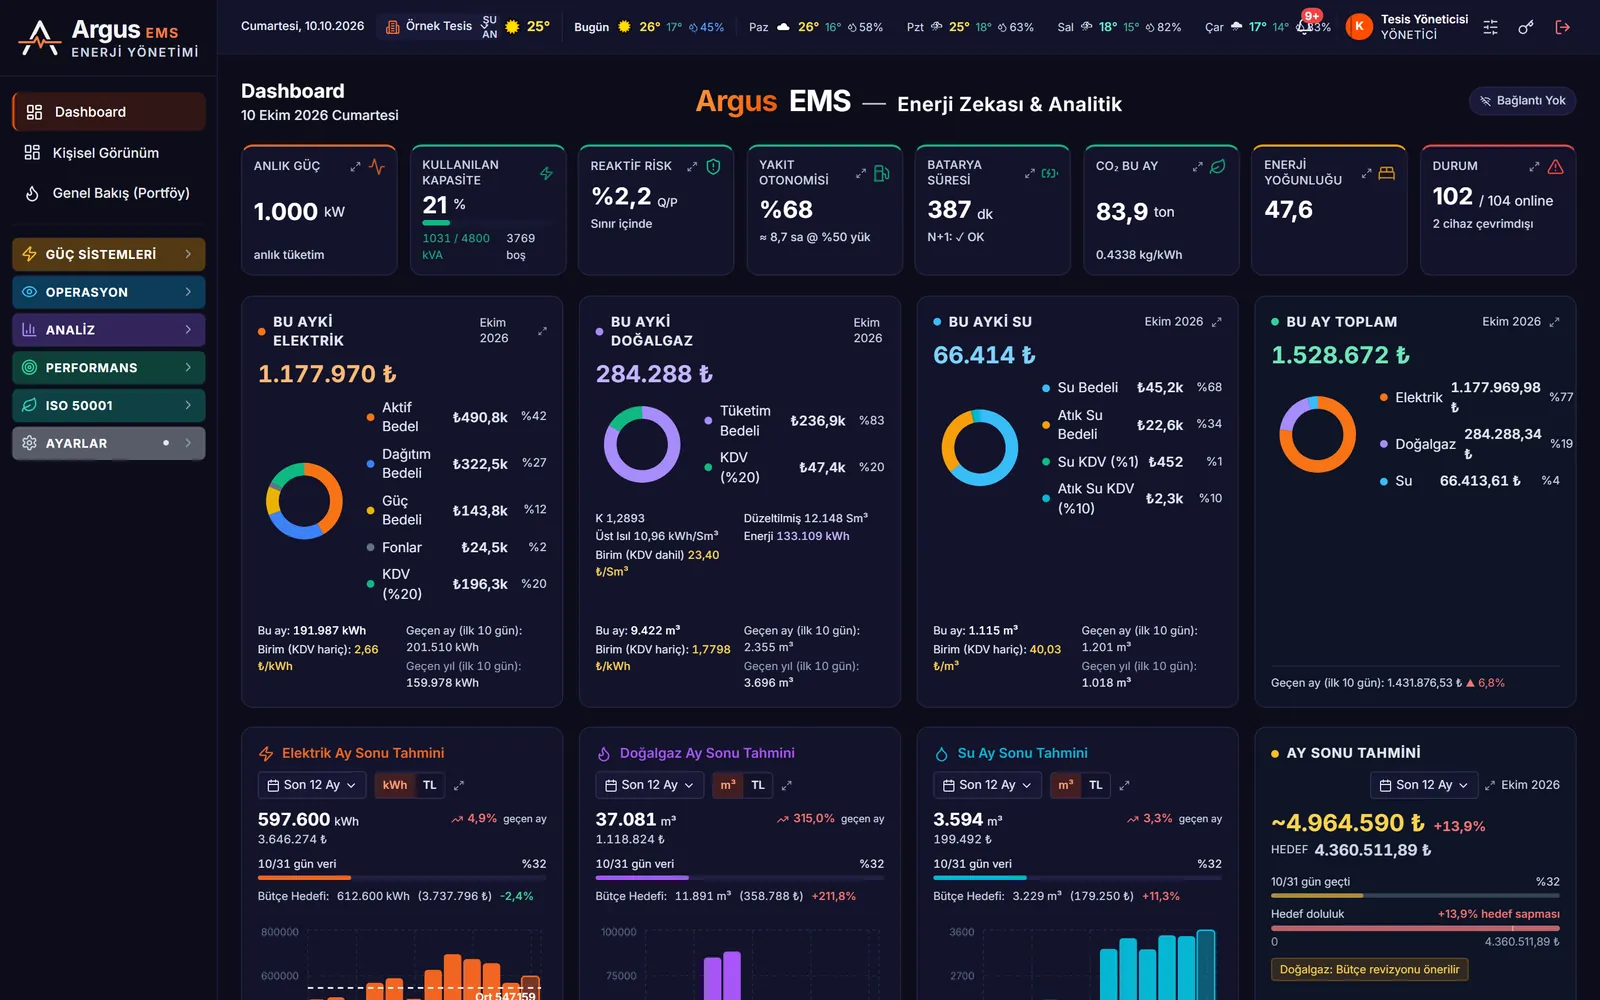Open Son 12 Ay dropdown in AY SONU TAHMİNİ

tap(1424, 785)
